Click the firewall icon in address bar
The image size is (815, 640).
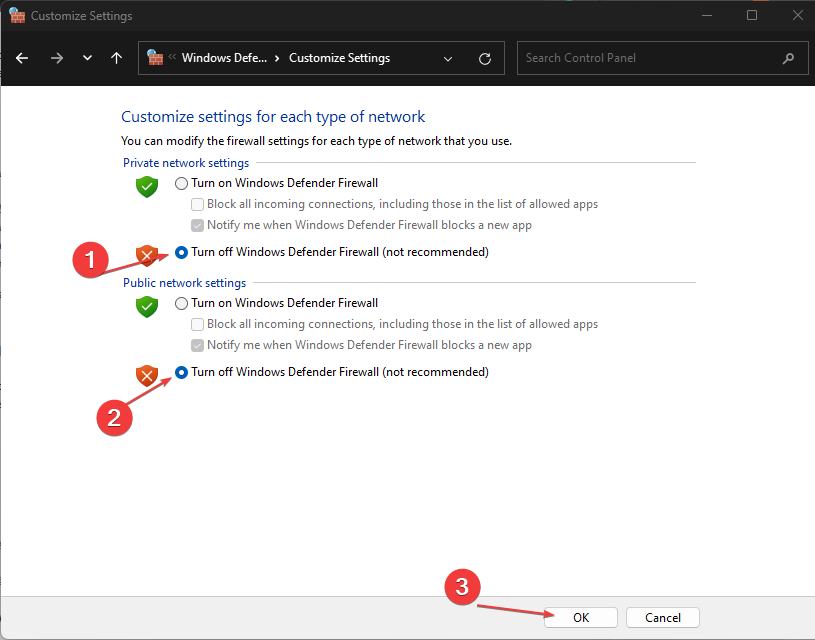tap(155, 58)
